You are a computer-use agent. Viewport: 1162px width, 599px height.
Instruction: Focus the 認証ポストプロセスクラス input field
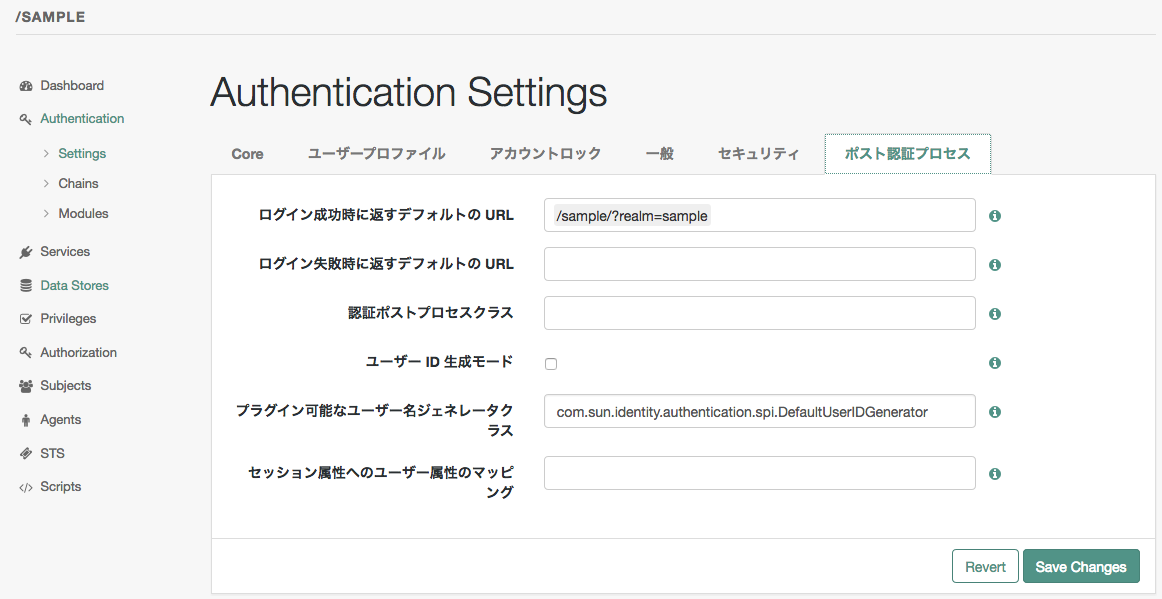click(759, 313)
